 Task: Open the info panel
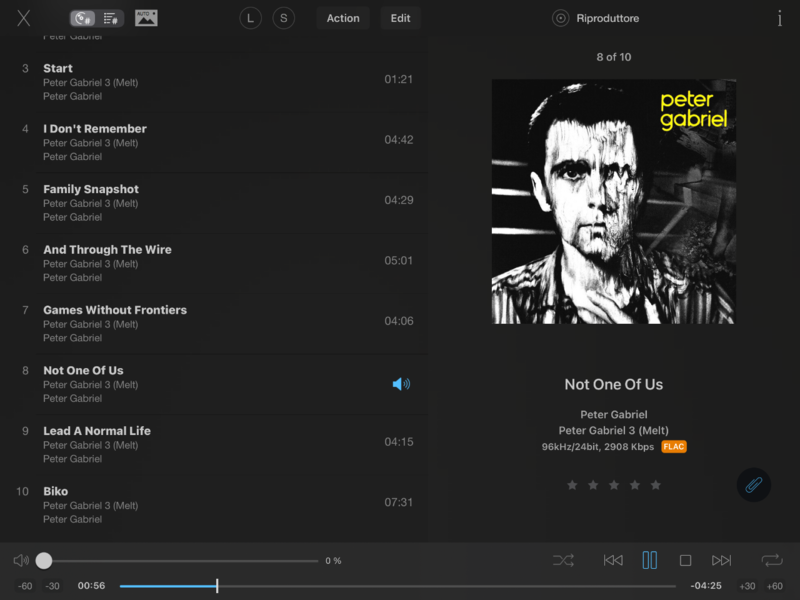[x=779, y=18]
